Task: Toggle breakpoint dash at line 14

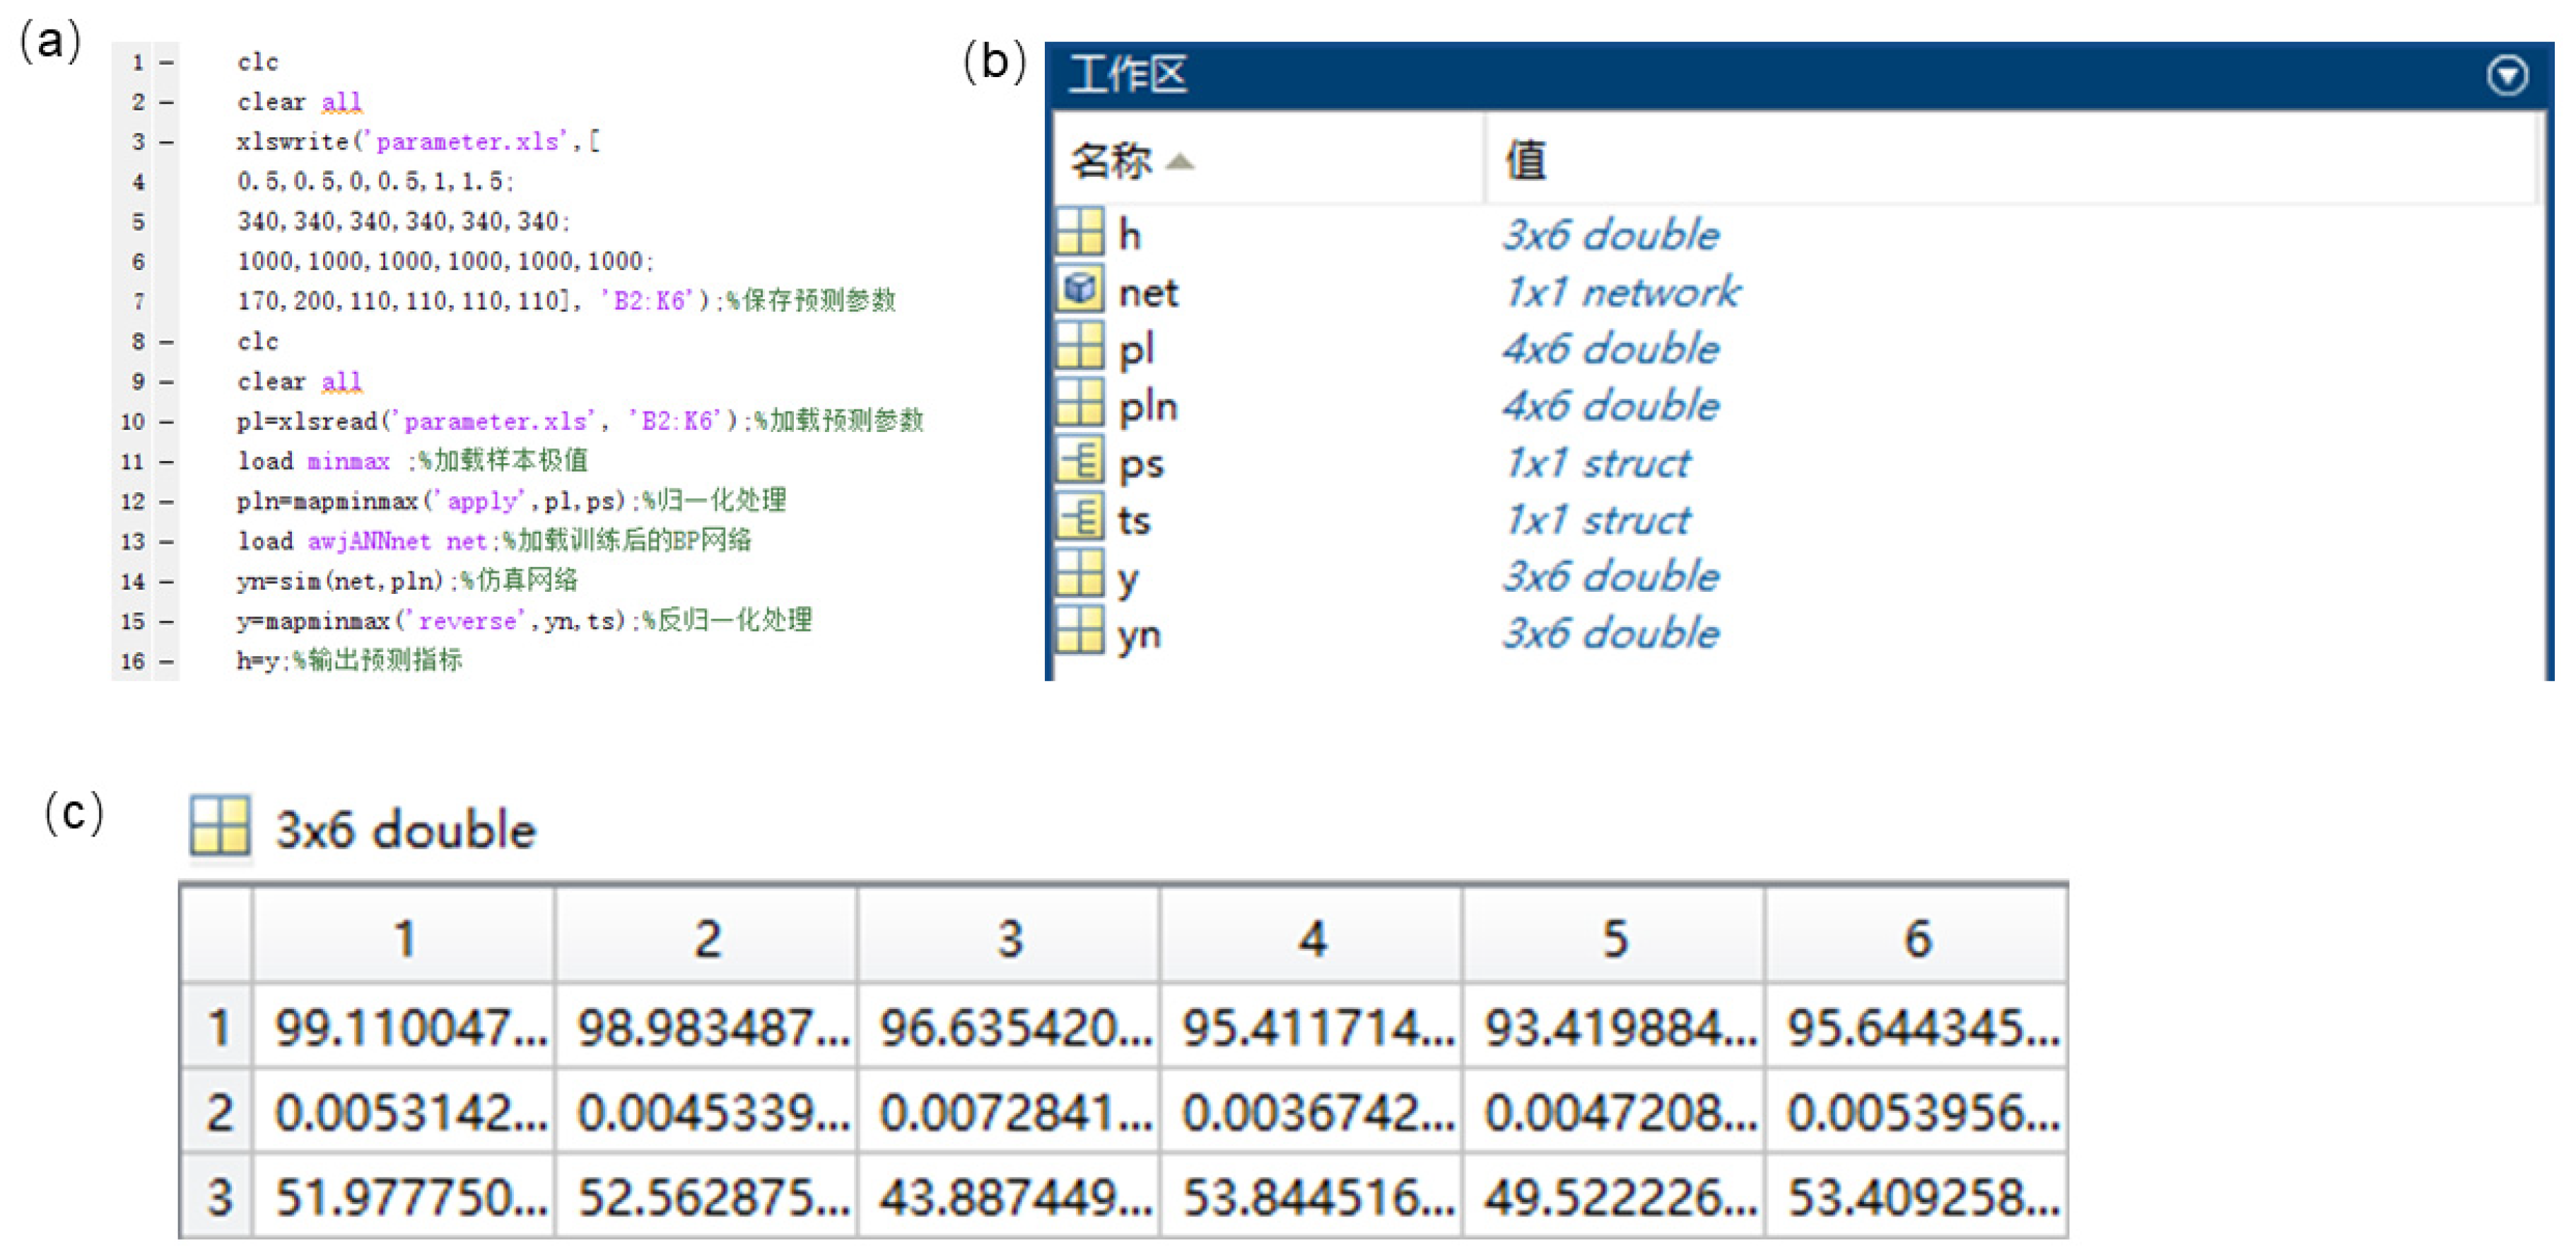Action: pos(166,582)
